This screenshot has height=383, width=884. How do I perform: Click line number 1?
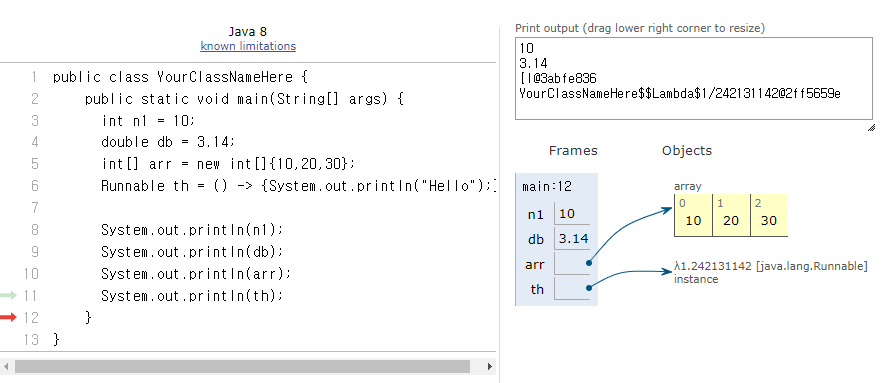[35, 77]
